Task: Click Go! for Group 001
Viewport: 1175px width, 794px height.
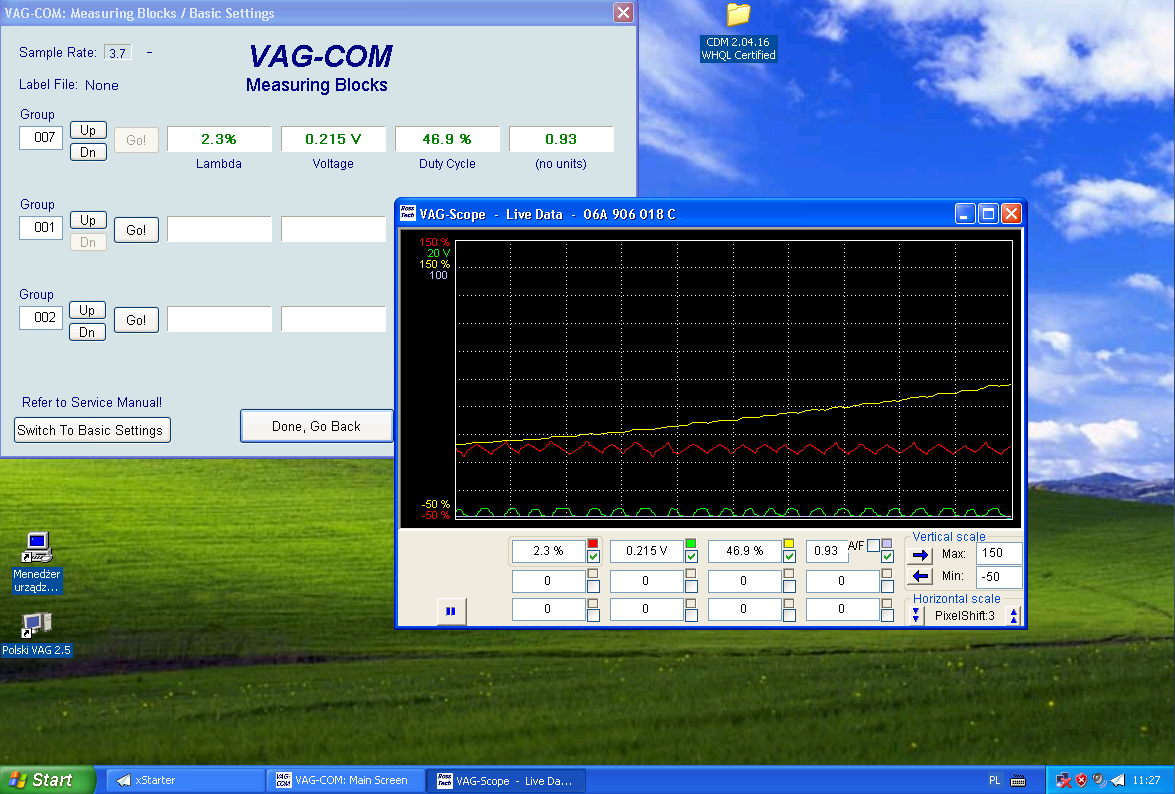Action: [x=136, y=230]
